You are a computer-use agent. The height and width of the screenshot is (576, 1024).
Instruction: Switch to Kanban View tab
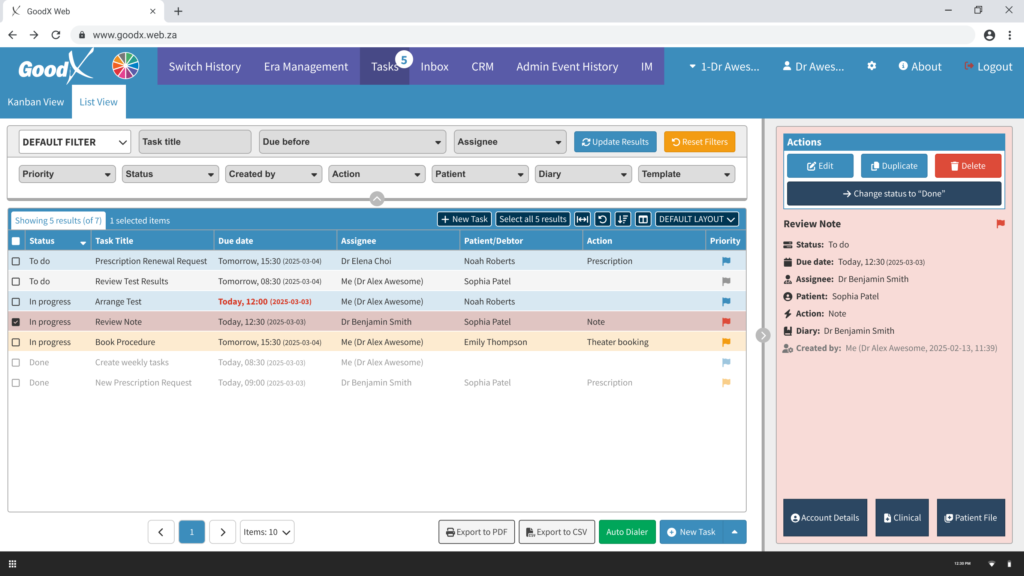[x=36, y=102]
